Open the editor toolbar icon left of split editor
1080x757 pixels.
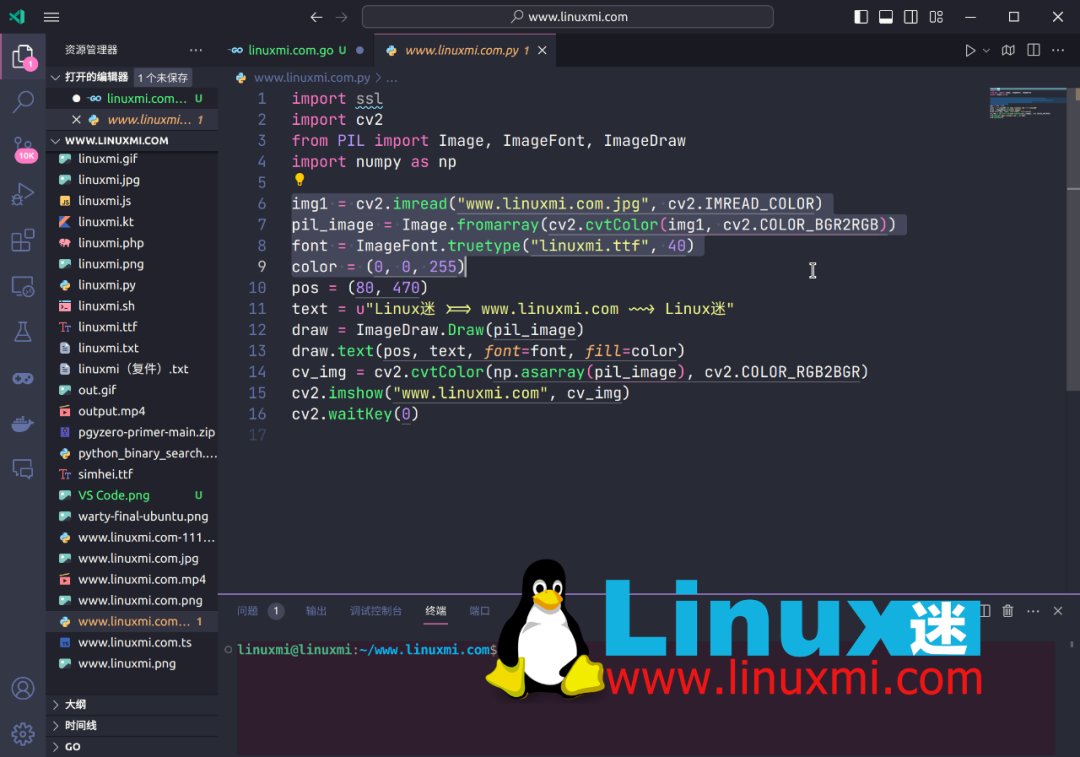coord(1008,50)
